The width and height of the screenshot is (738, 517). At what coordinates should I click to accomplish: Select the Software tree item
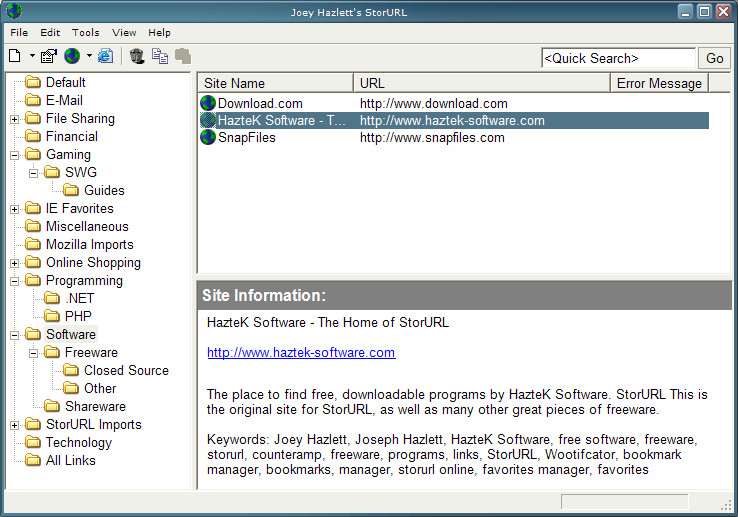tap(71, 334)
